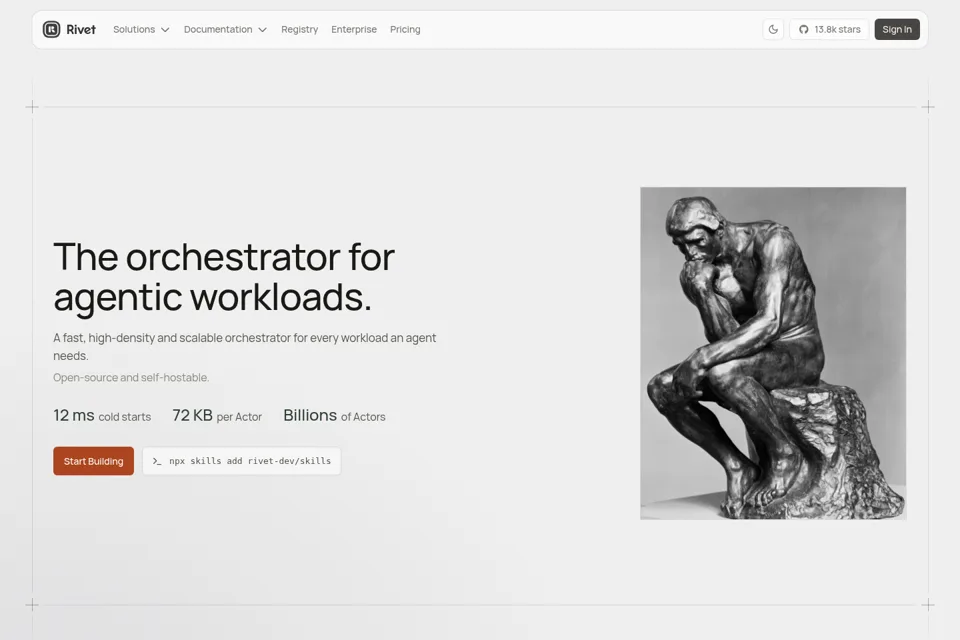Select the heading 'The orchestrator for agentic workloads.'
Screen dimensions: 960x640
click(224, 277)
